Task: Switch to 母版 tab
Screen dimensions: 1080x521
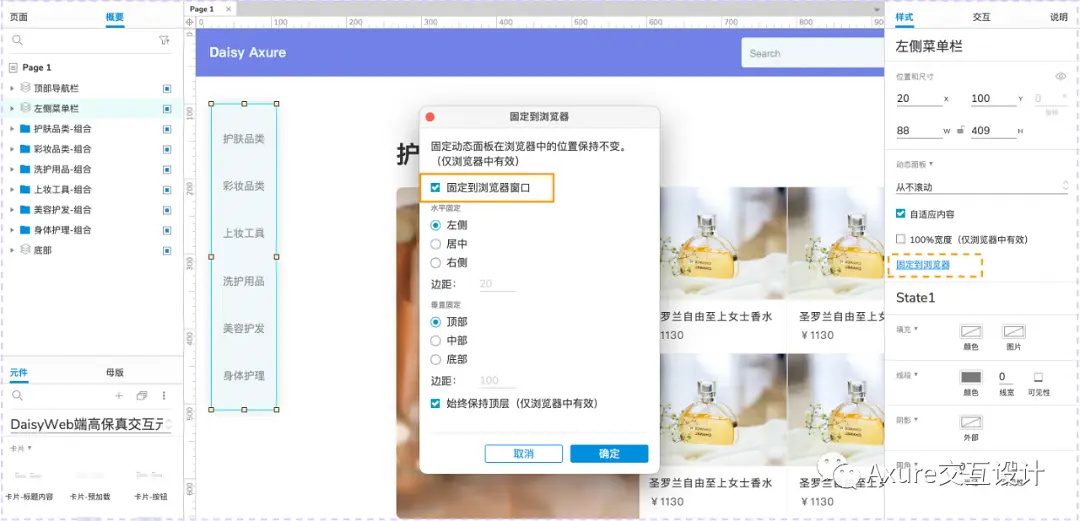Action: [x=114, y=372]
